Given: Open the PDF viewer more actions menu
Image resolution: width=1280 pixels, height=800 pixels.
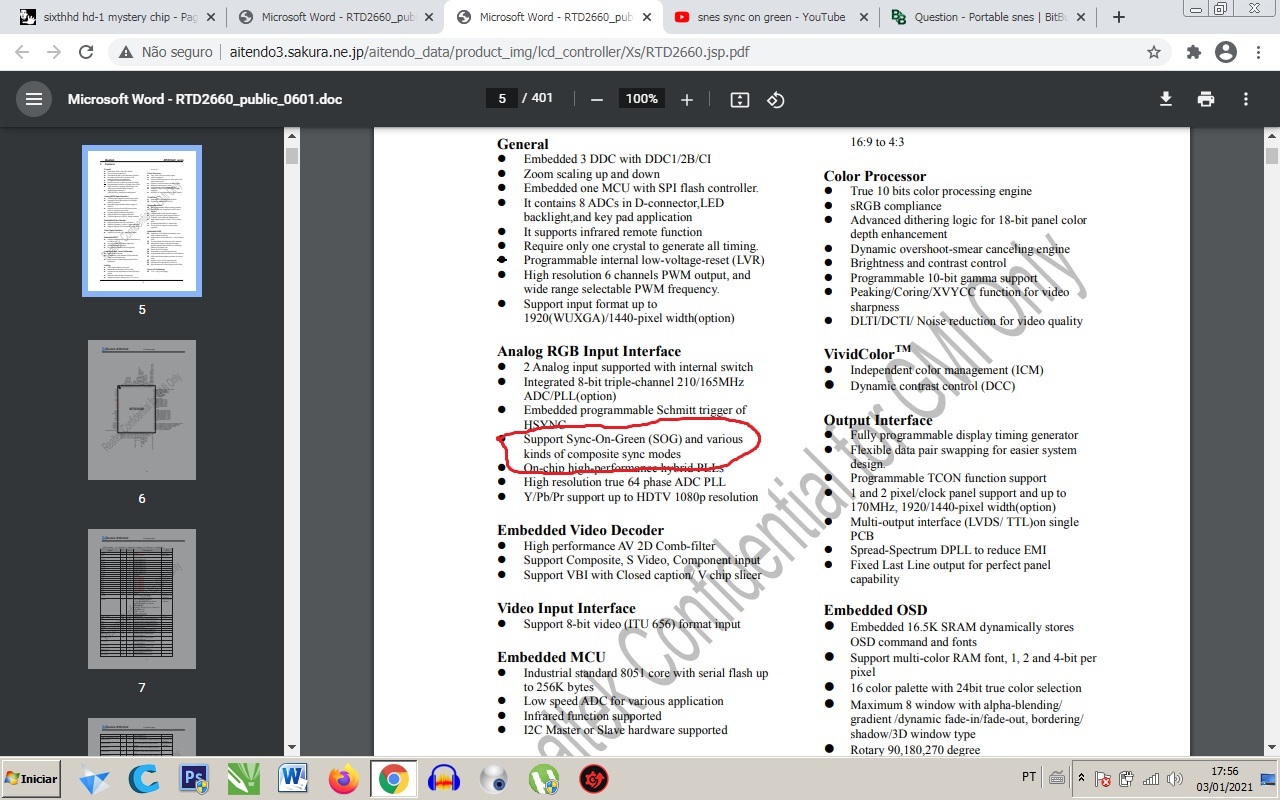Looking at the screenshot, I should 1246,99.
